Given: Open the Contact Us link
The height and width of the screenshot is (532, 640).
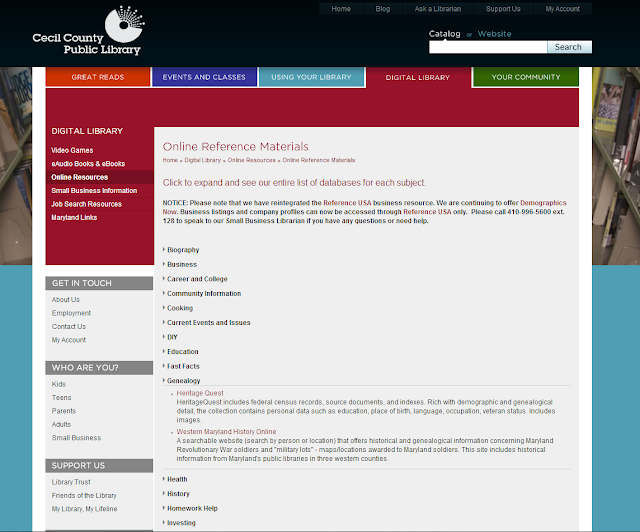Looking at the screenshot, I should point(69,327).
